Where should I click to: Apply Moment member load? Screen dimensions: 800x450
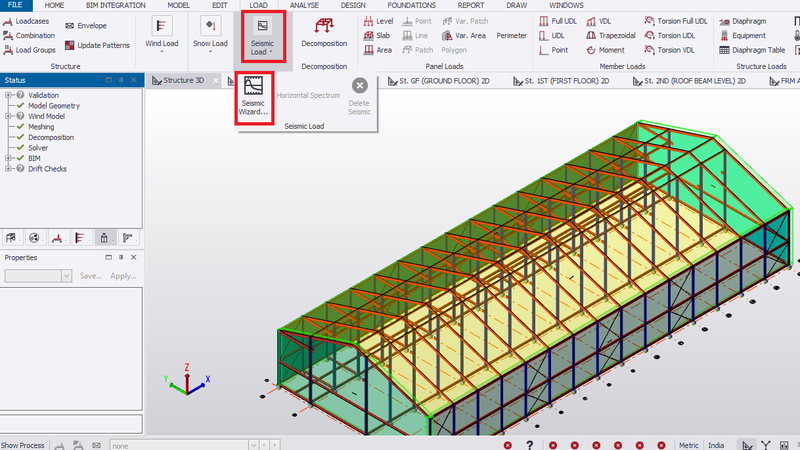[x=605, y=50]
